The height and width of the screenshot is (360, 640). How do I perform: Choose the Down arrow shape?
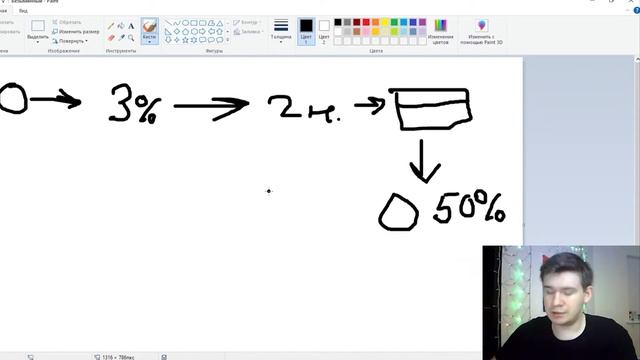click(x=168, y=40)
